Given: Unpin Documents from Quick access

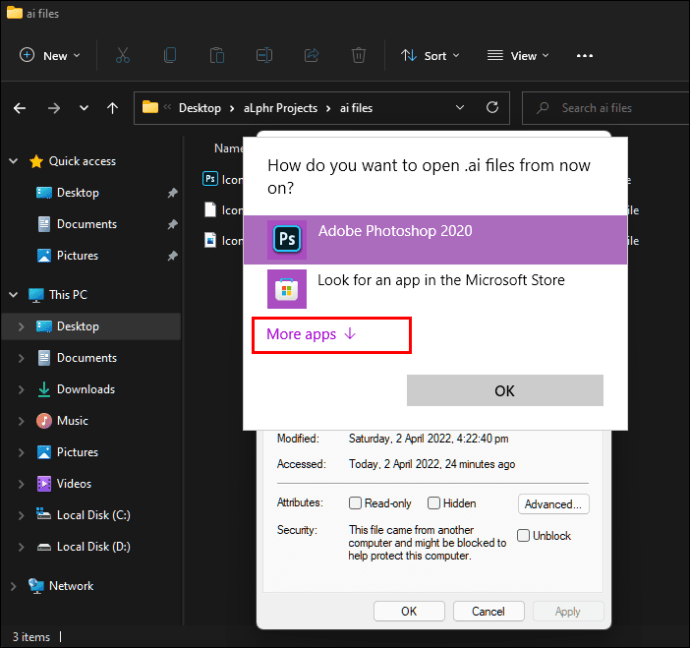Looking at the screenshot, I should tap(172, 224).
